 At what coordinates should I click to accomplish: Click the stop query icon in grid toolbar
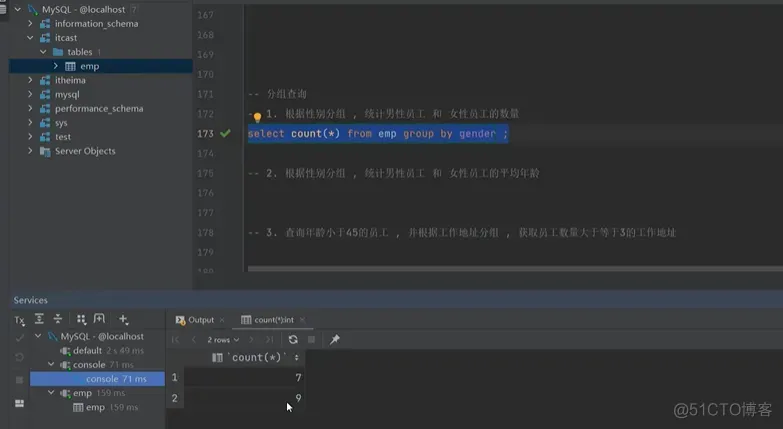pos(312,340)
